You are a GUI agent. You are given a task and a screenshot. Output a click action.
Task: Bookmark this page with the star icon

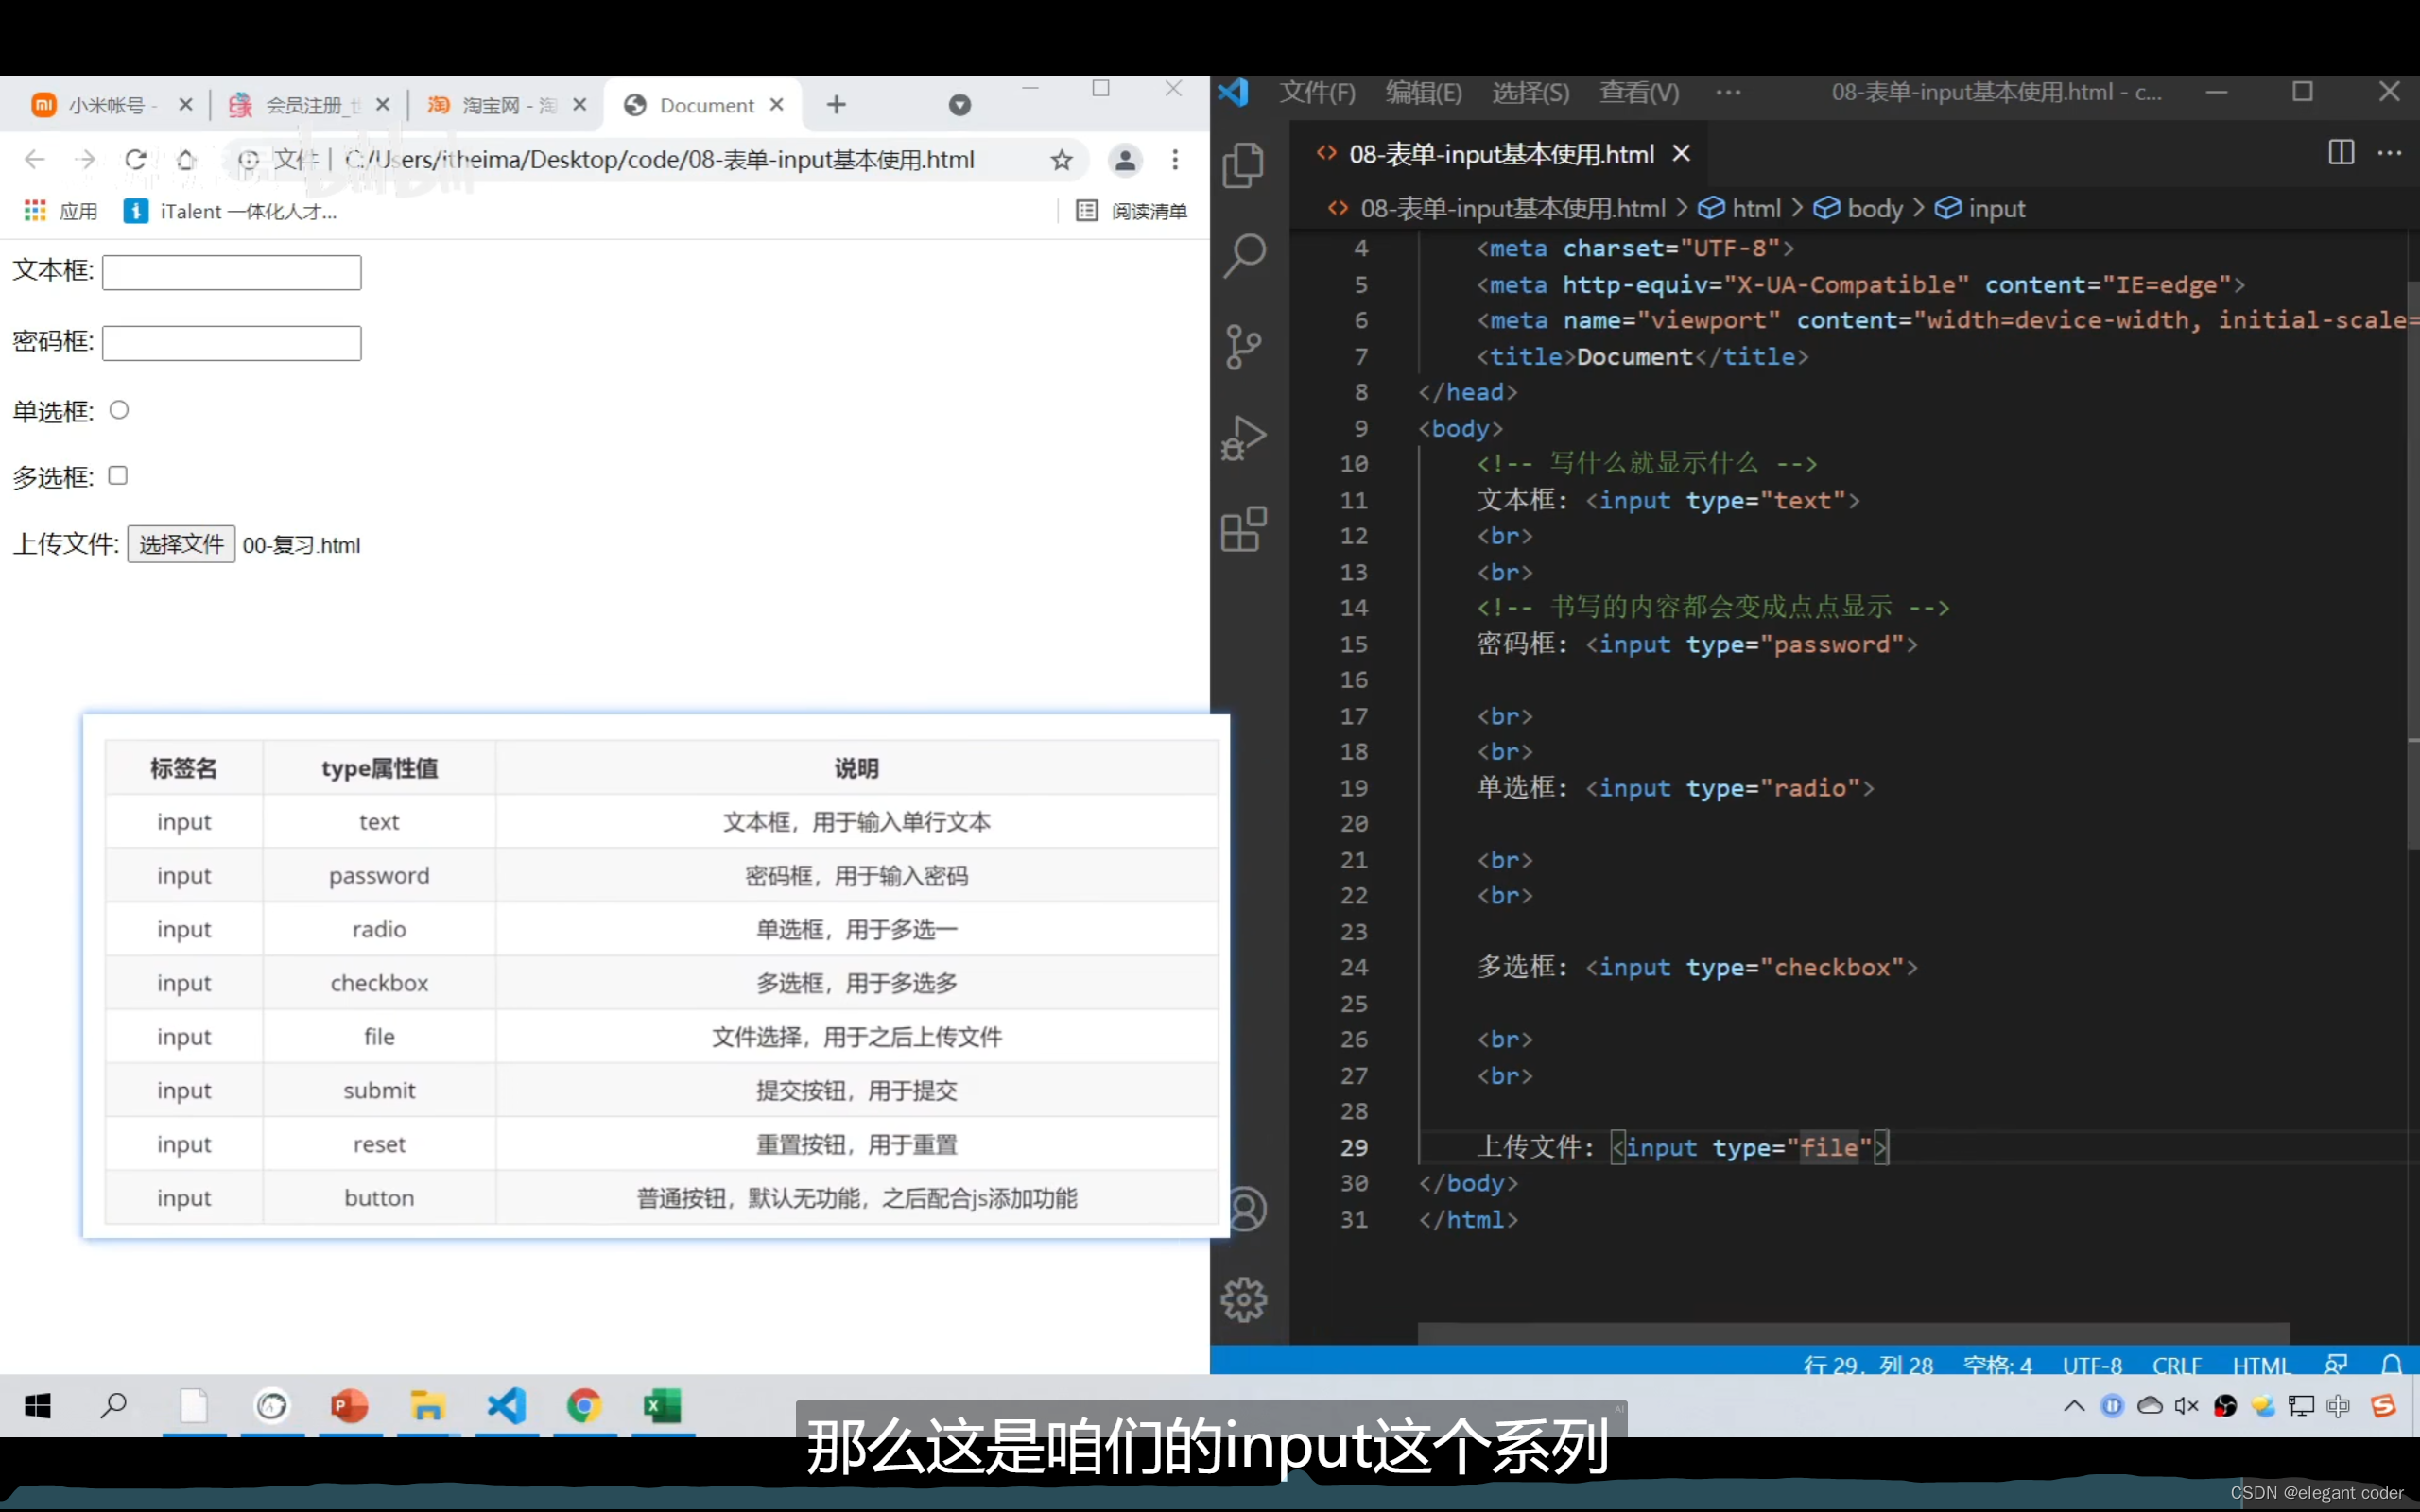point(1061,160)
